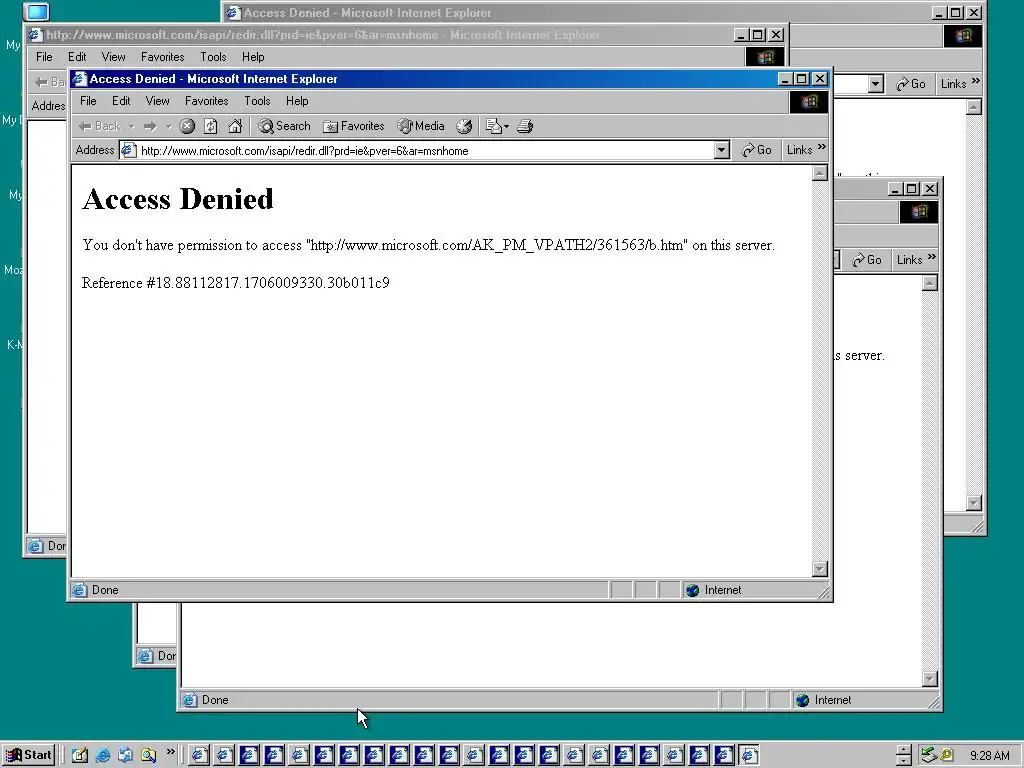Open the Tools menu in the redir.dll window behind
Viewport: 1024px width, 768px height.
[213, 57]
